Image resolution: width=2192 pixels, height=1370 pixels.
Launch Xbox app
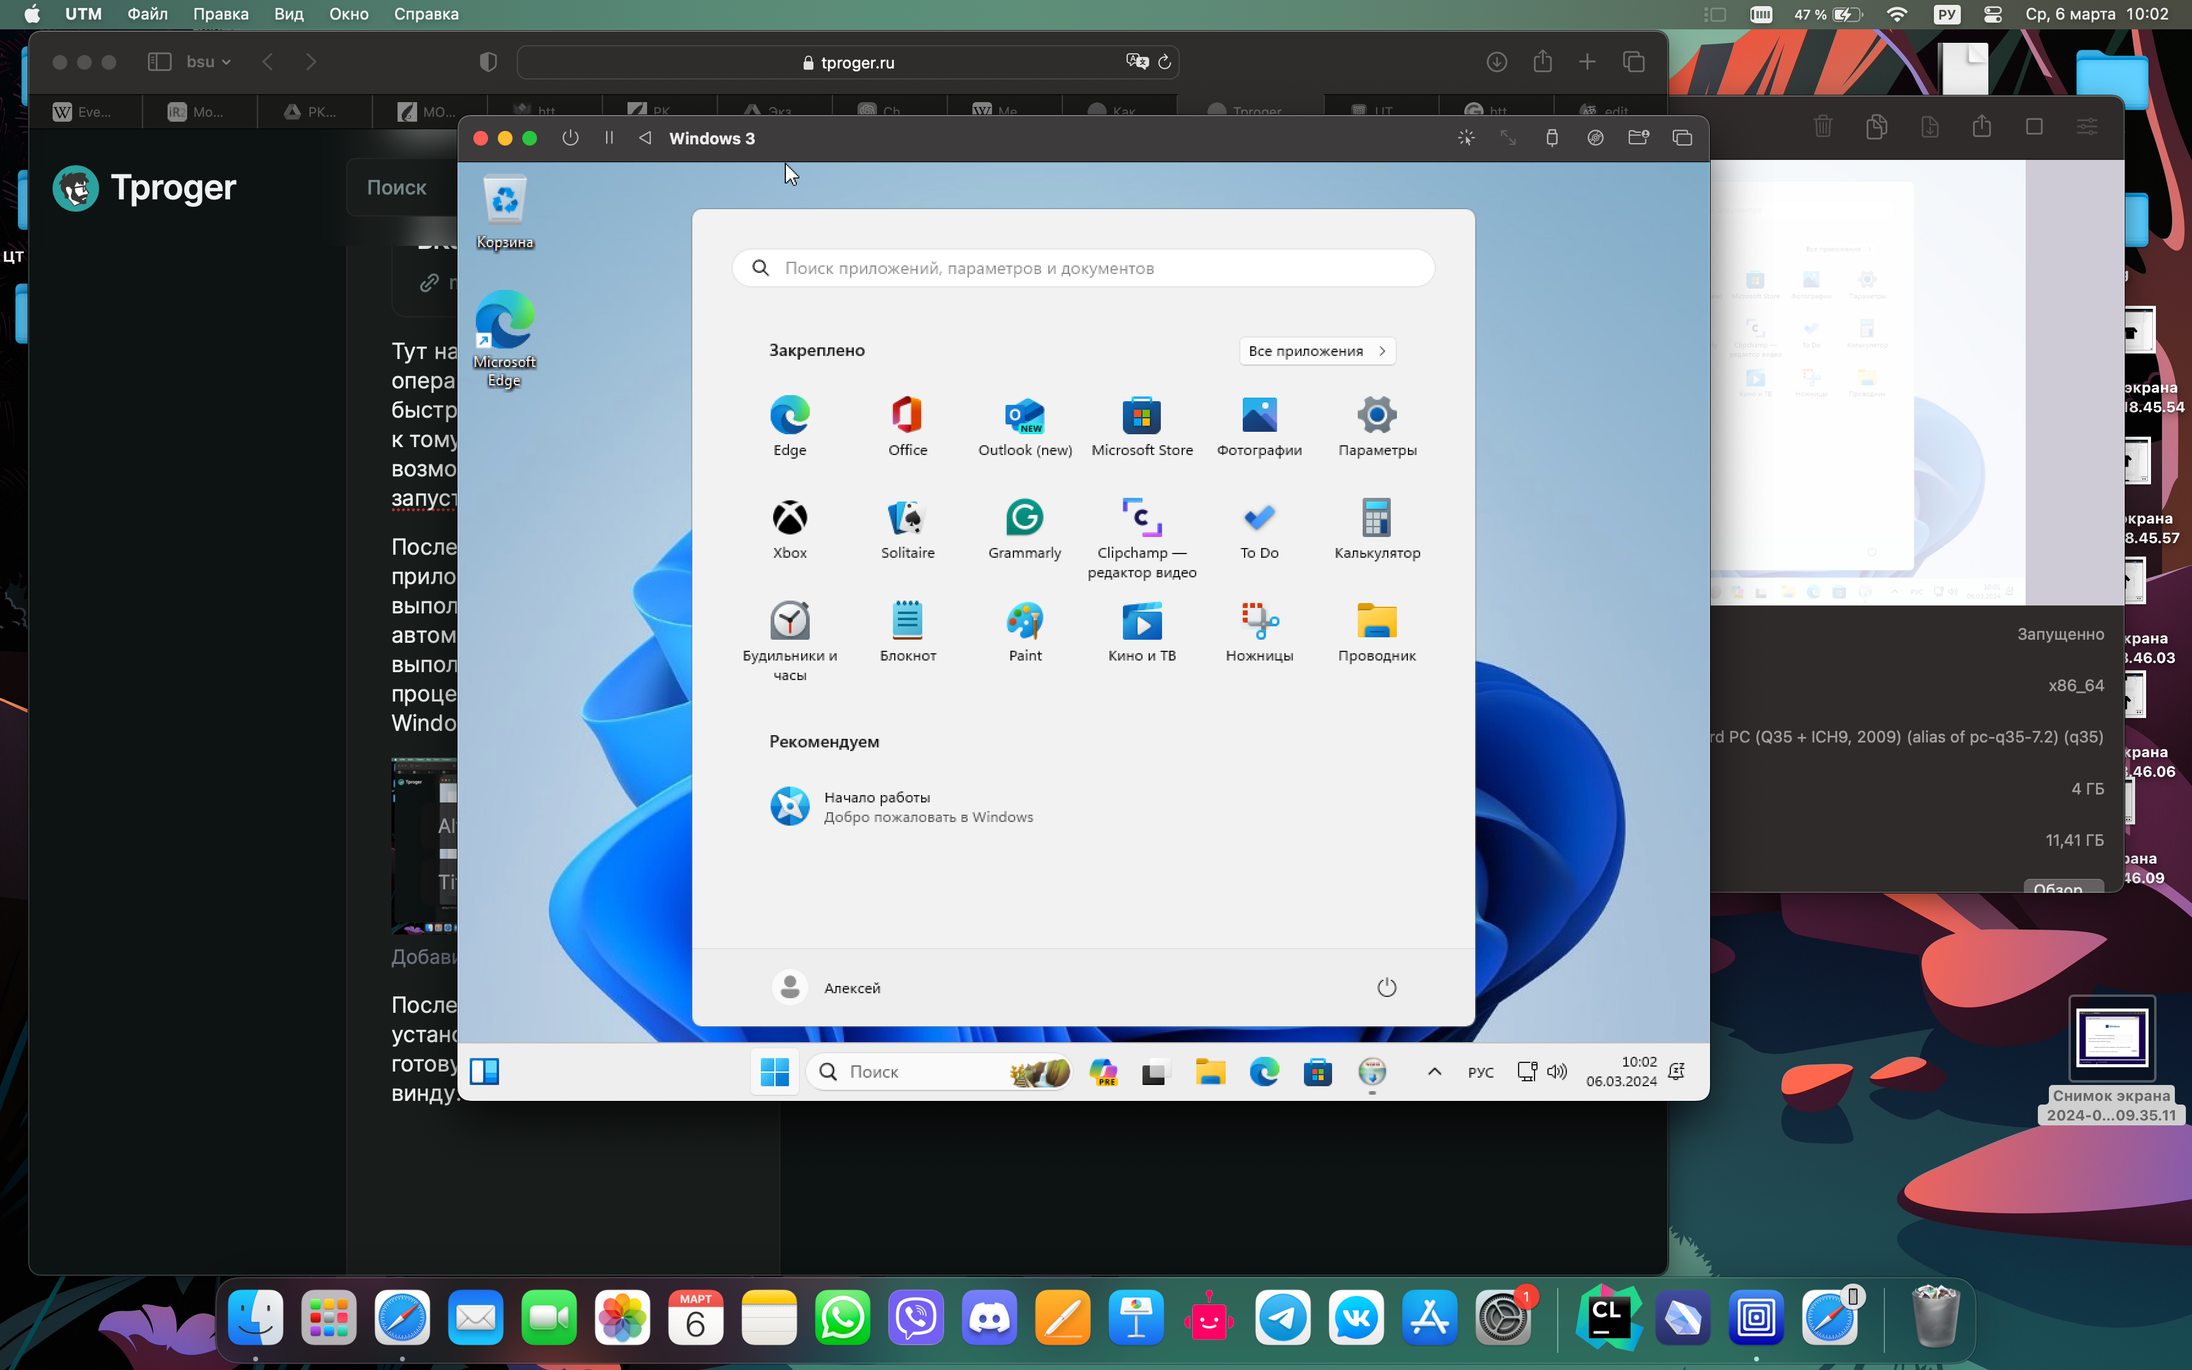[789, 529]
